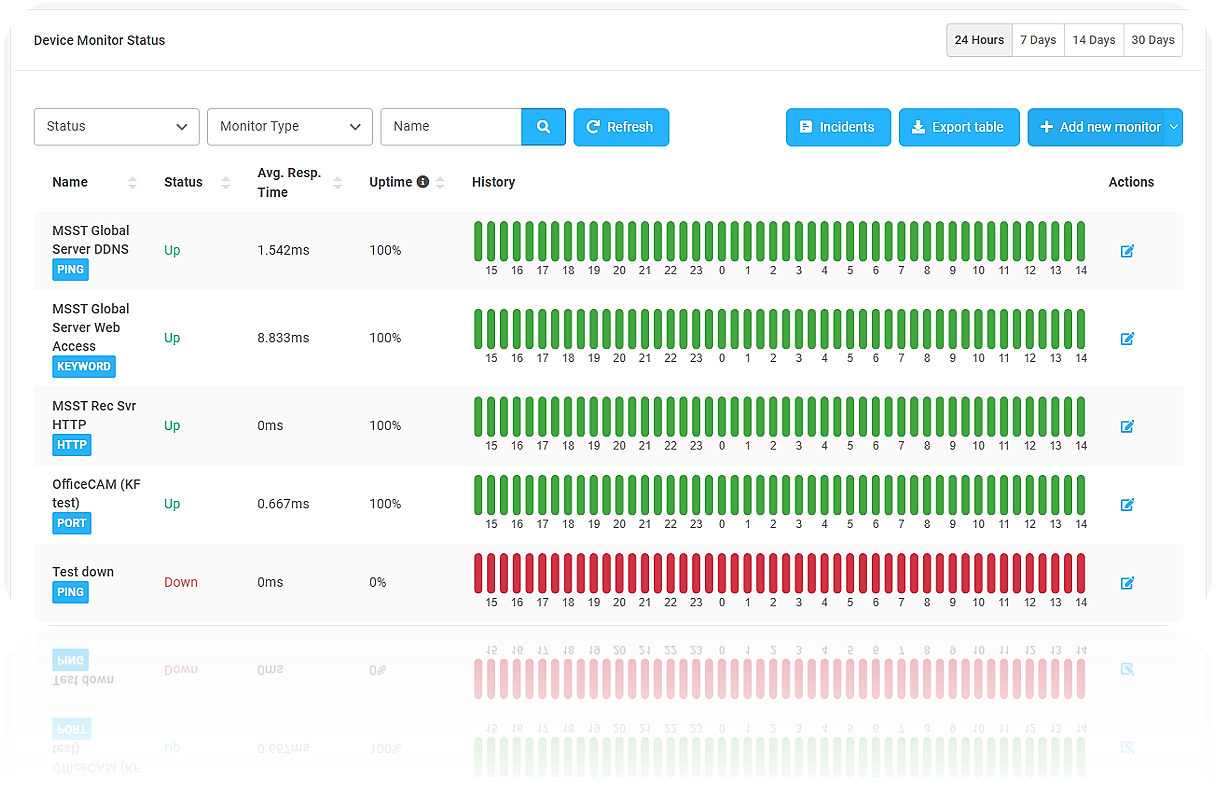Click the Export table button
The width and height of the screenshot is (1216, 796).
pos(958,127)
